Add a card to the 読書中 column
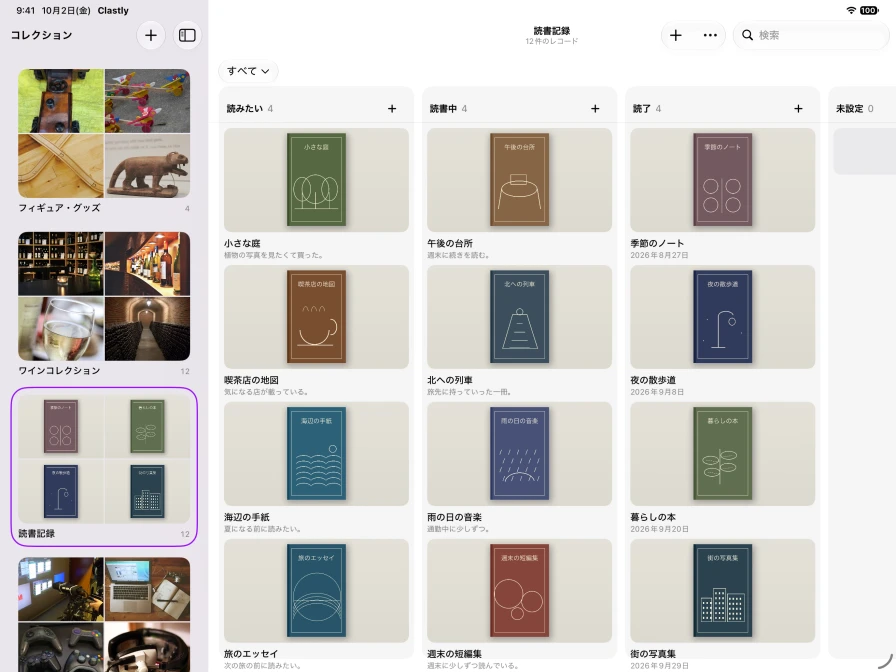Viewport: 896px width, 672px height. [595, 109]
